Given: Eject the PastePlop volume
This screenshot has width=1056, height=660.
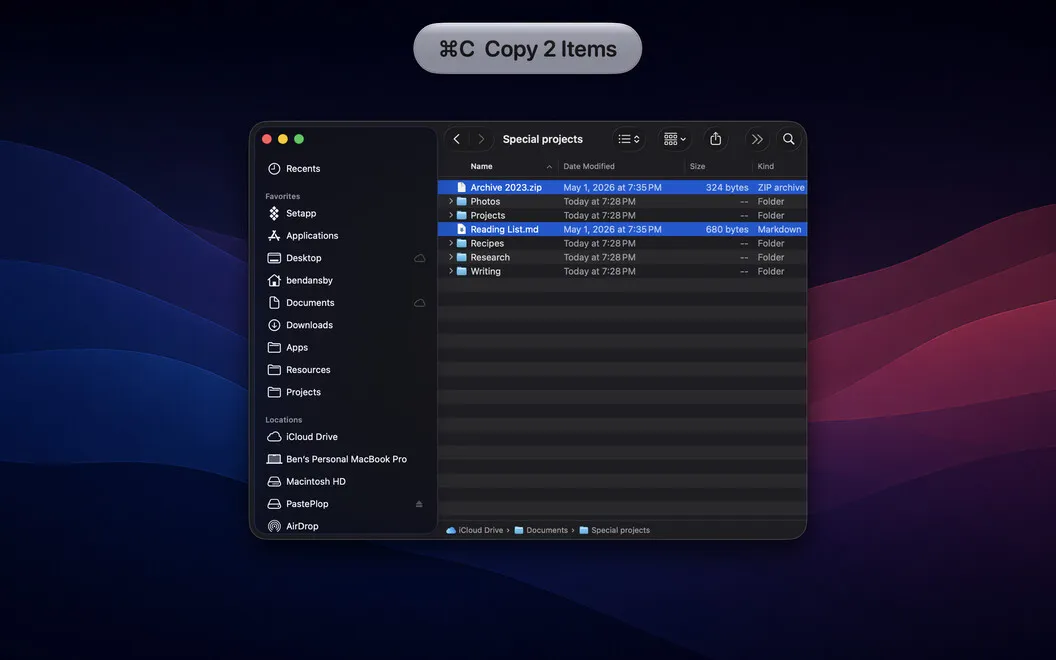Looking at the screenshot, I should [x=419, y=504].
